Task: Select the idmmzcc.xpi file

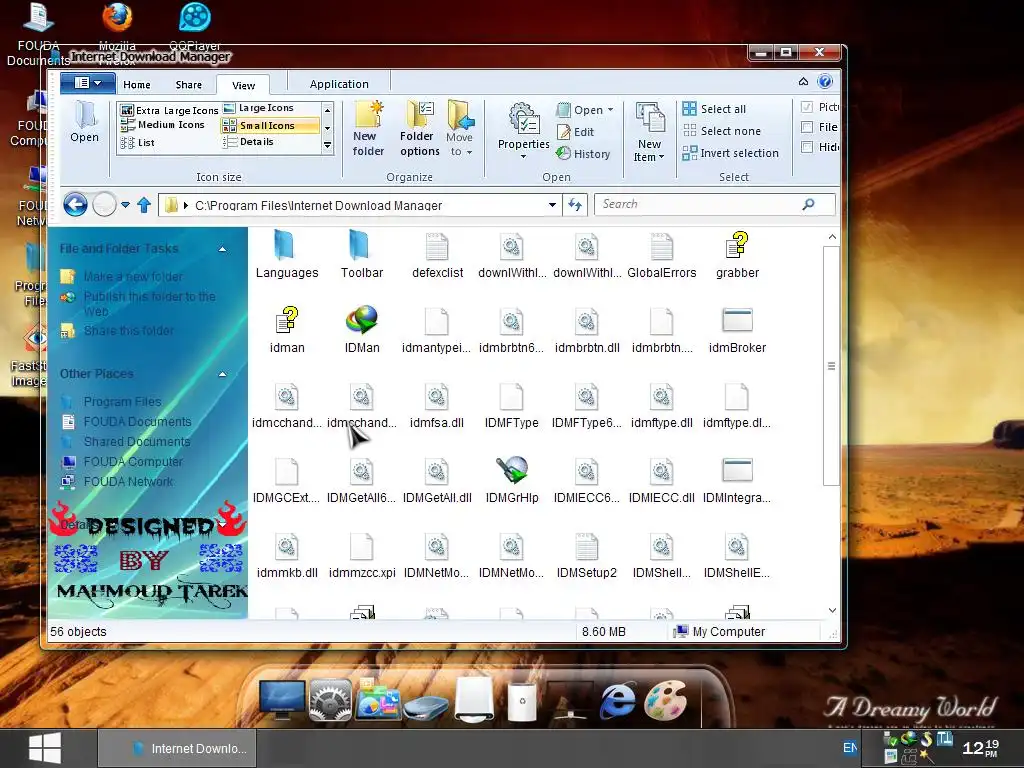Action: [x=362, y=555]
